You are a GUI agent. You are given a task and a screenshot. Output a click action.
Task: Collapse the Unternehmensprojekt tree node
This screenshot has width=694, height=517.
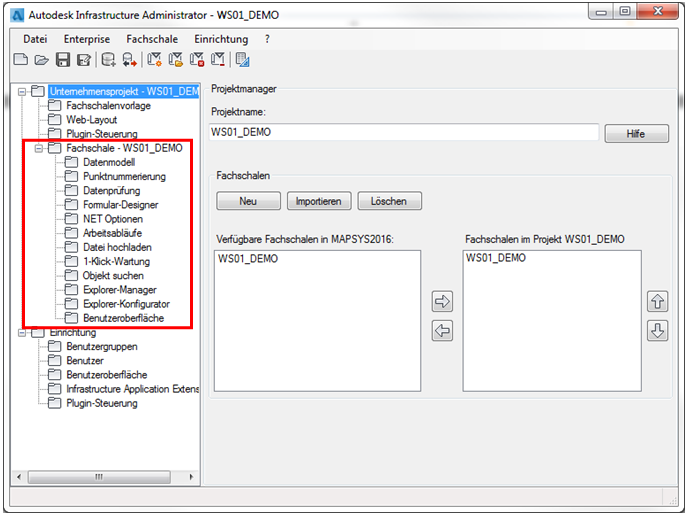click(x=22, y=92)
